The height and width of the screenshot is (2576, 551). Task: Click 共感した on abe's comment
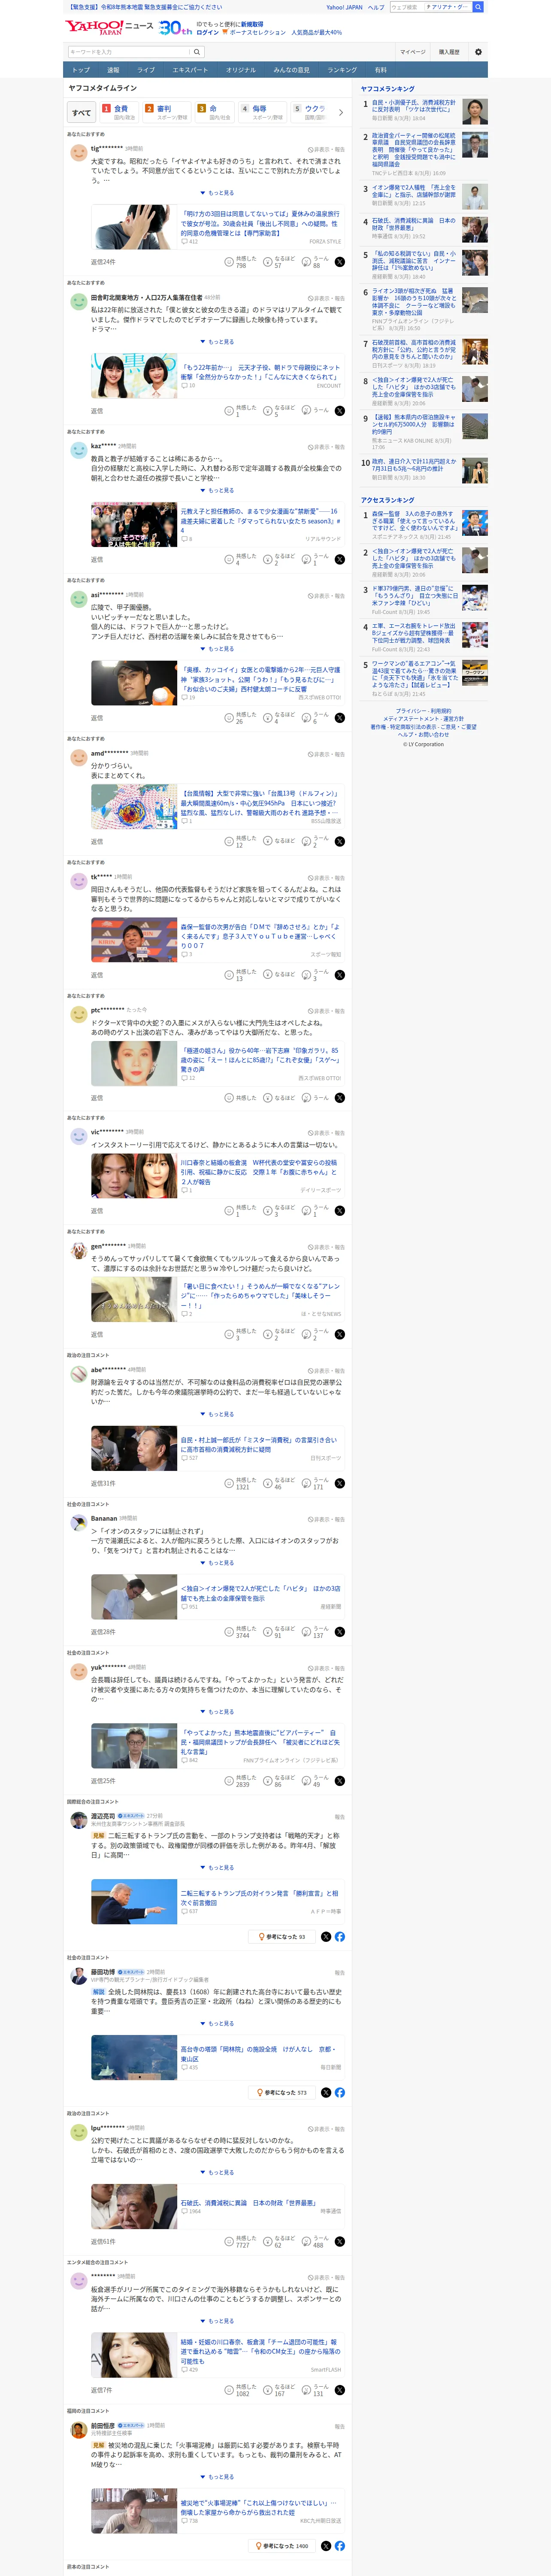241,1483
